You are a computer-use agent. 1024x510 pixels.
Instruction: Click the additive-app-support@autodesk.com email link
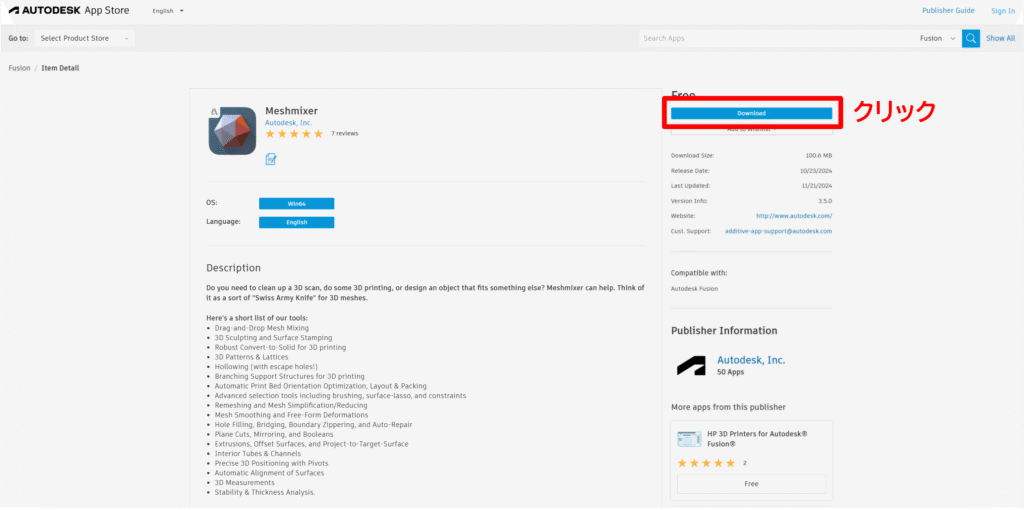point(778,231)
